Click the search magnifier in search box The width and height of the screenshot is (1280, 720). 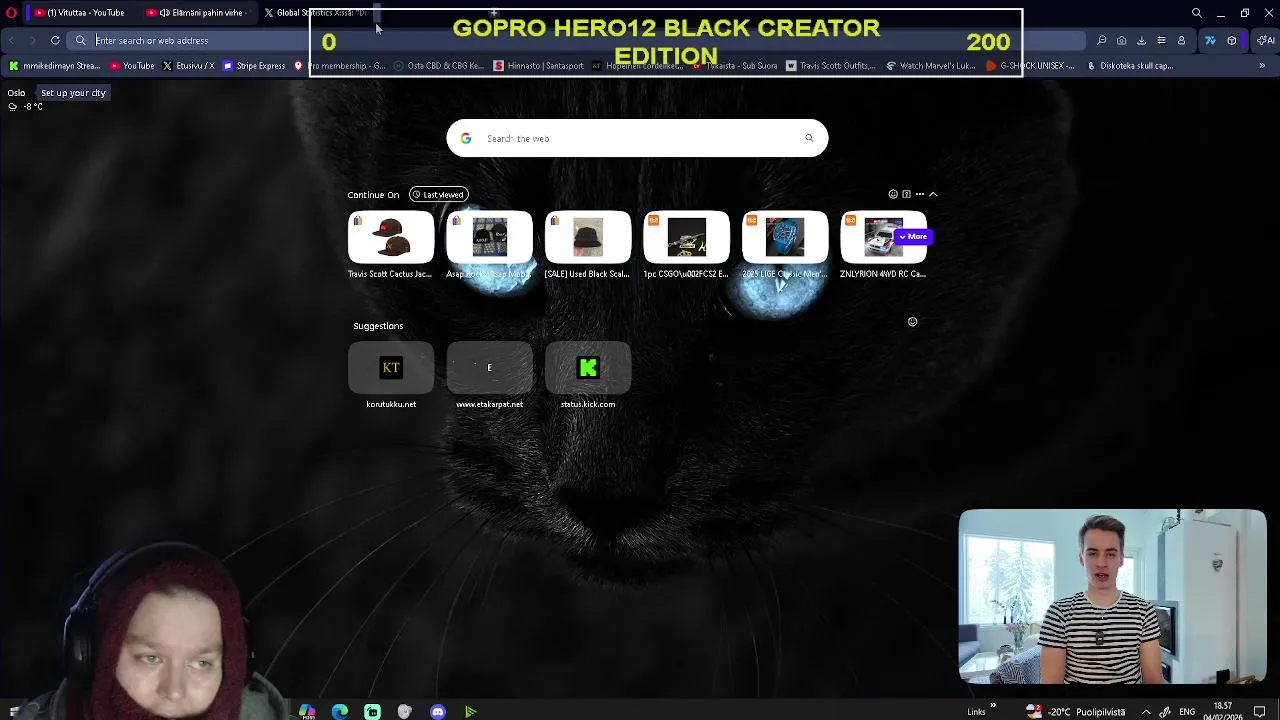pyautogui.click(x=809, y=138)
